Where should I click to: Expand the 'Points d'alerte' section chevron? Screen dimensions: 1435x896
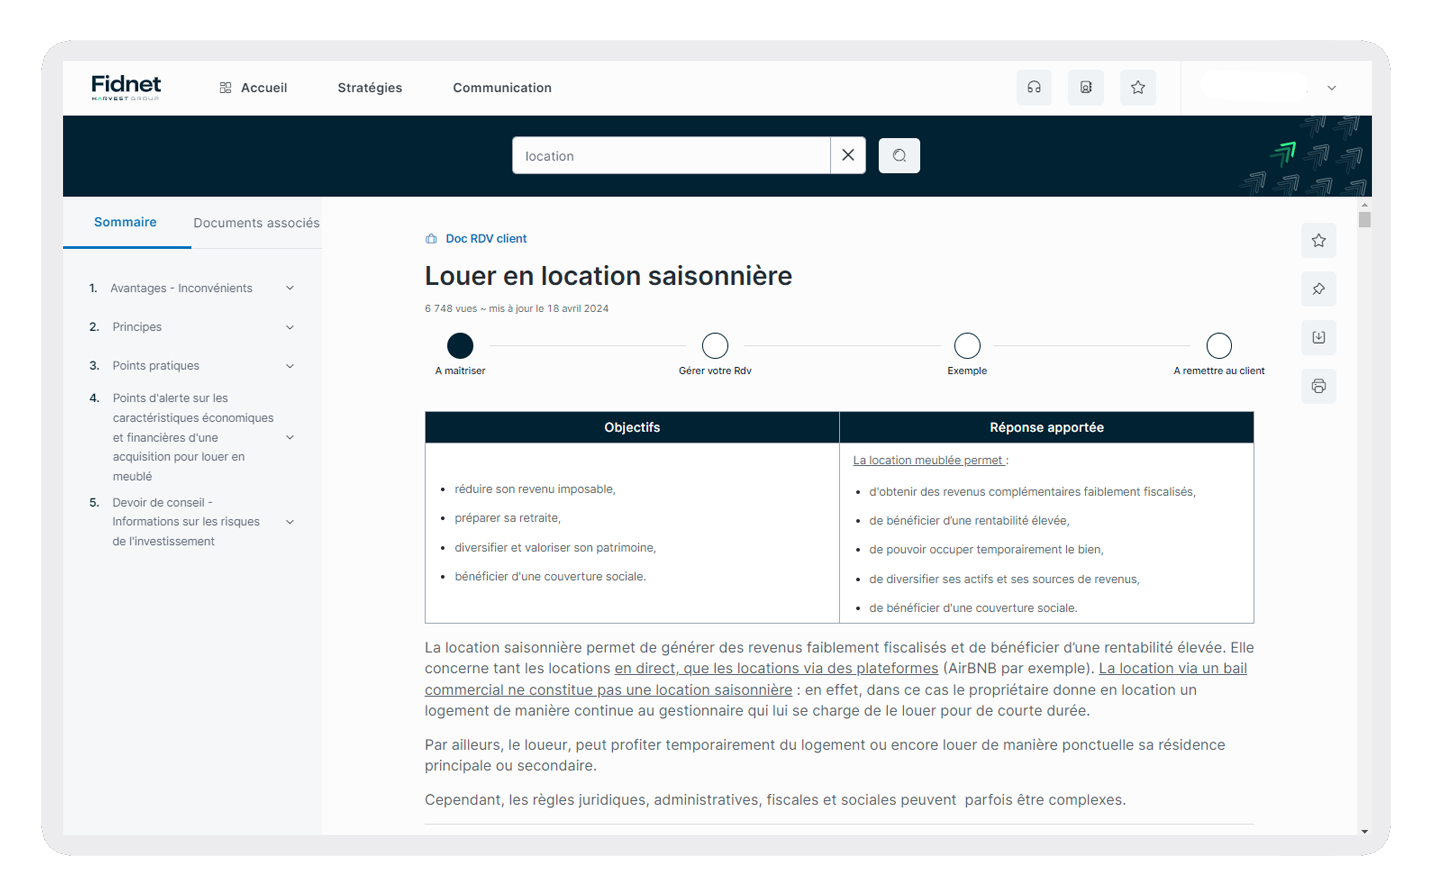click(290, 437)
